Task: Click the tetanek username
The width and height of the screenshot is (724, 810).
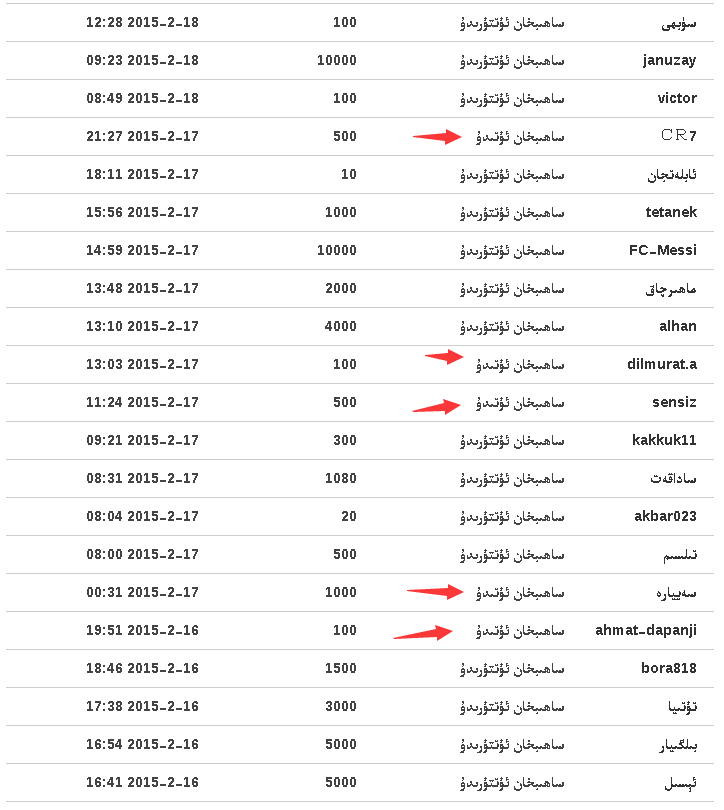Action: pos(671,212)
